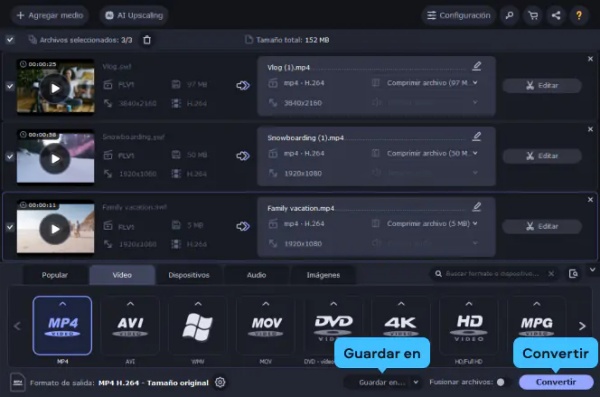600x397 pixels.
Task: Open AI Upscaling
Action: coord(134,15)
